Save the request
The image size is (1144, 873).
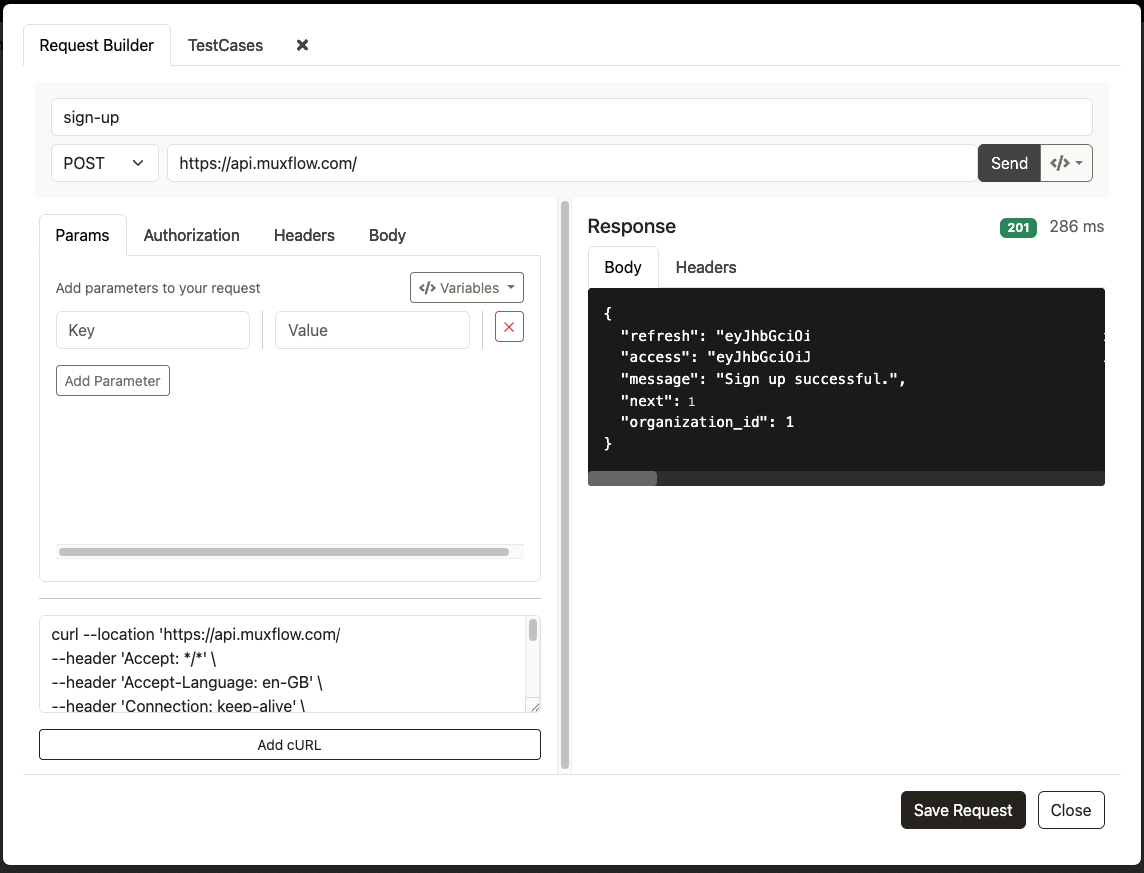[x=962, y=810]
